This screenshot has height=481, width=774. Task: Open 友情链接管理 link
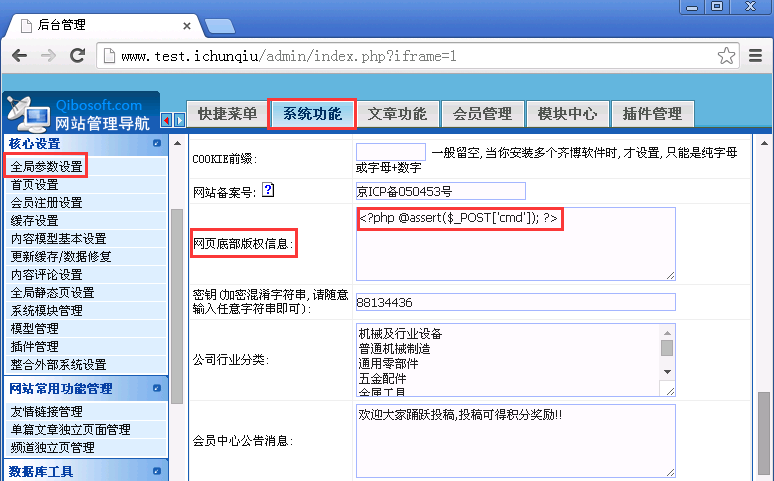pyautogui.click(x=46, y=411)
